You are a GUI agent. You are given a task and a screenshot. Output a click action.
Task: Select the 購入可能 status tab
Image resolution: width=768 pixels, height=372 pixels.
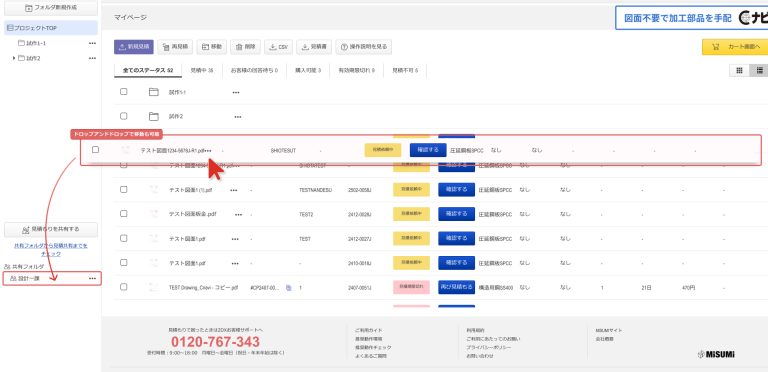click(308, 70)
